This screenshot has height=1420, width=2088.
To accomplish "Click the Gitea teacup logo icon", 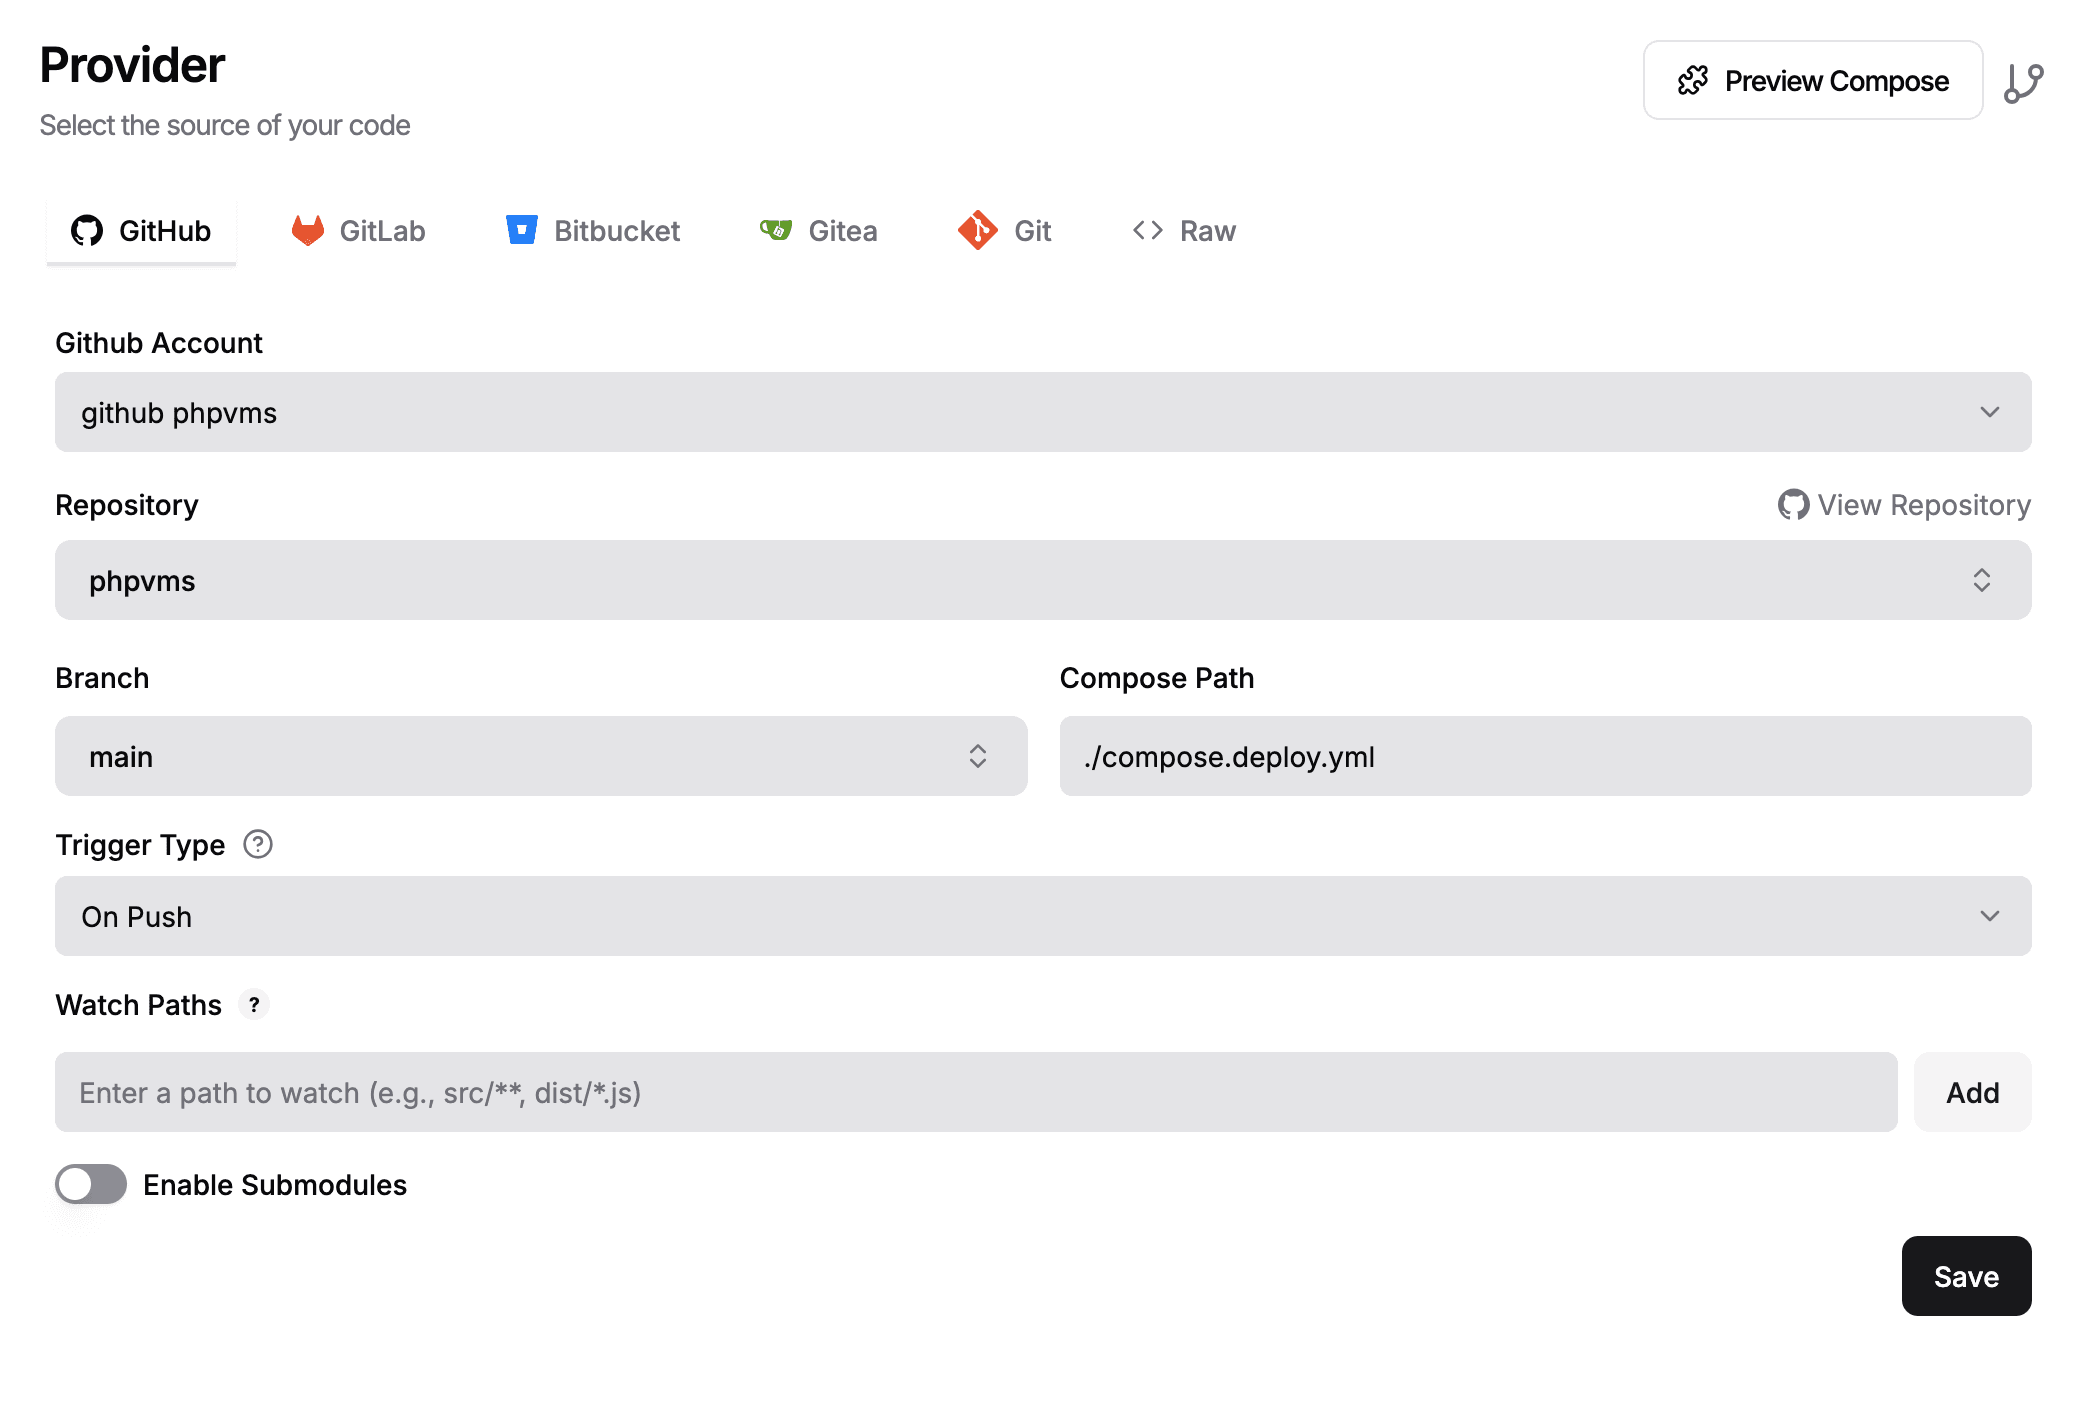I will [775, 230].
